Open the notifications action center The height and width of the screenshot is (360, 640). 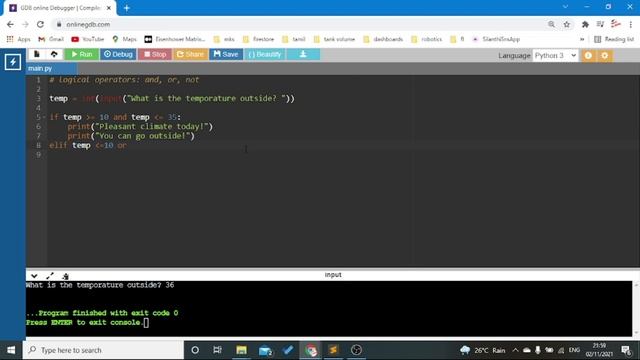point(627,350)
